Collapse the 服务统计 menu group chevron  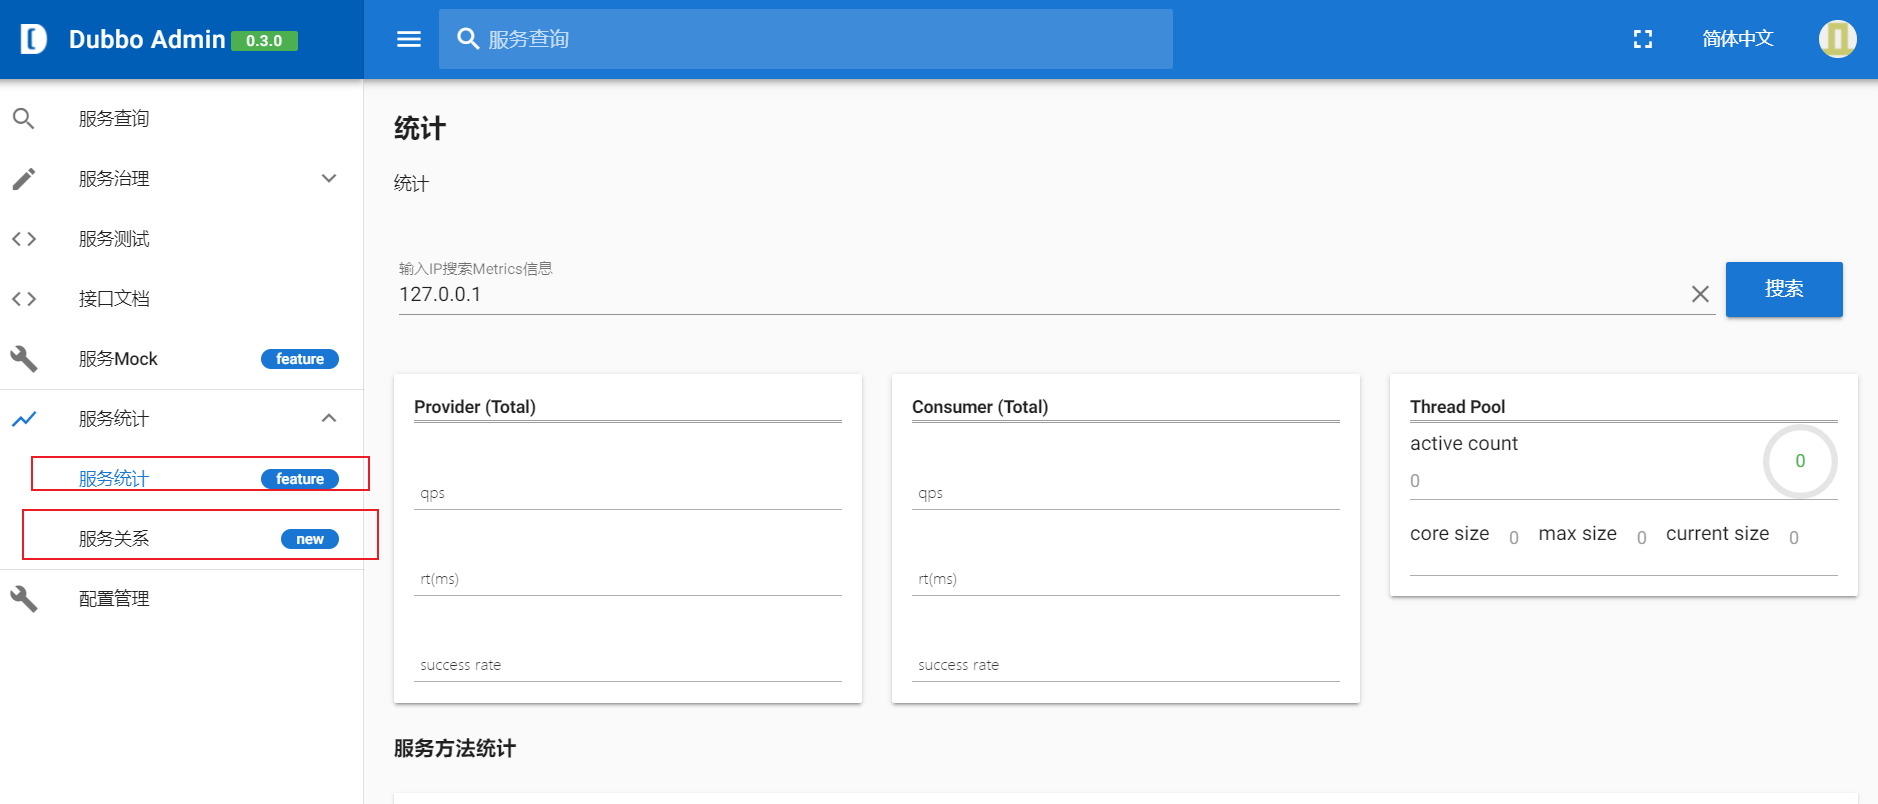coord(329,419)
